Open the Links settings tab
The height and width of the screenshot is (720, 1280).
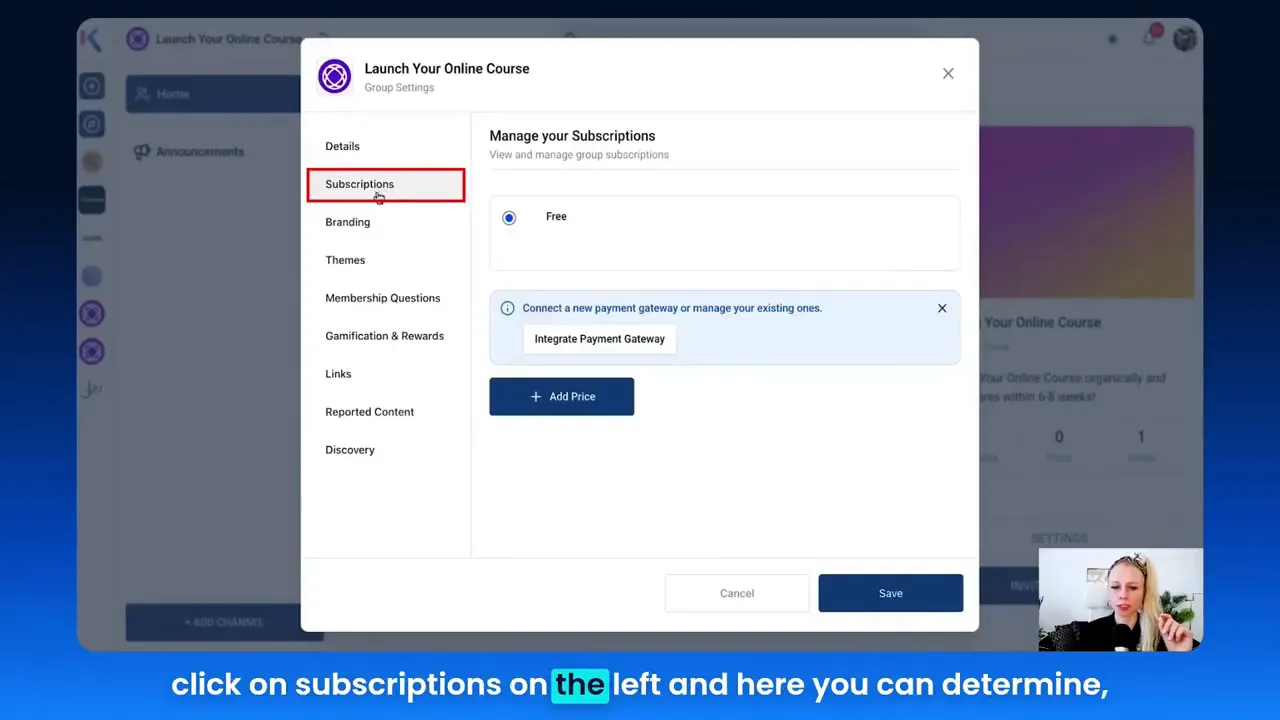338,374
